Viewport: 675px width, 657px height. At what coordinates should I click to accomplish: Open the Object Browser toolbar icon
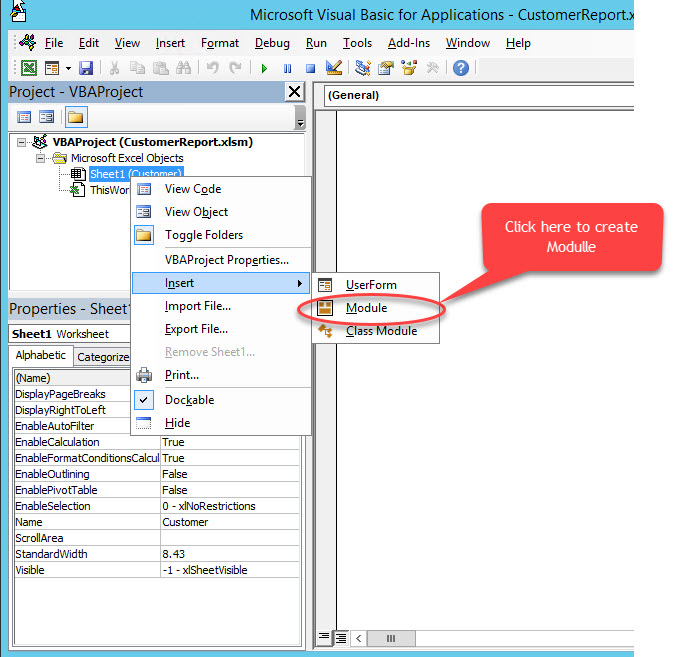[x=409, y=68]
